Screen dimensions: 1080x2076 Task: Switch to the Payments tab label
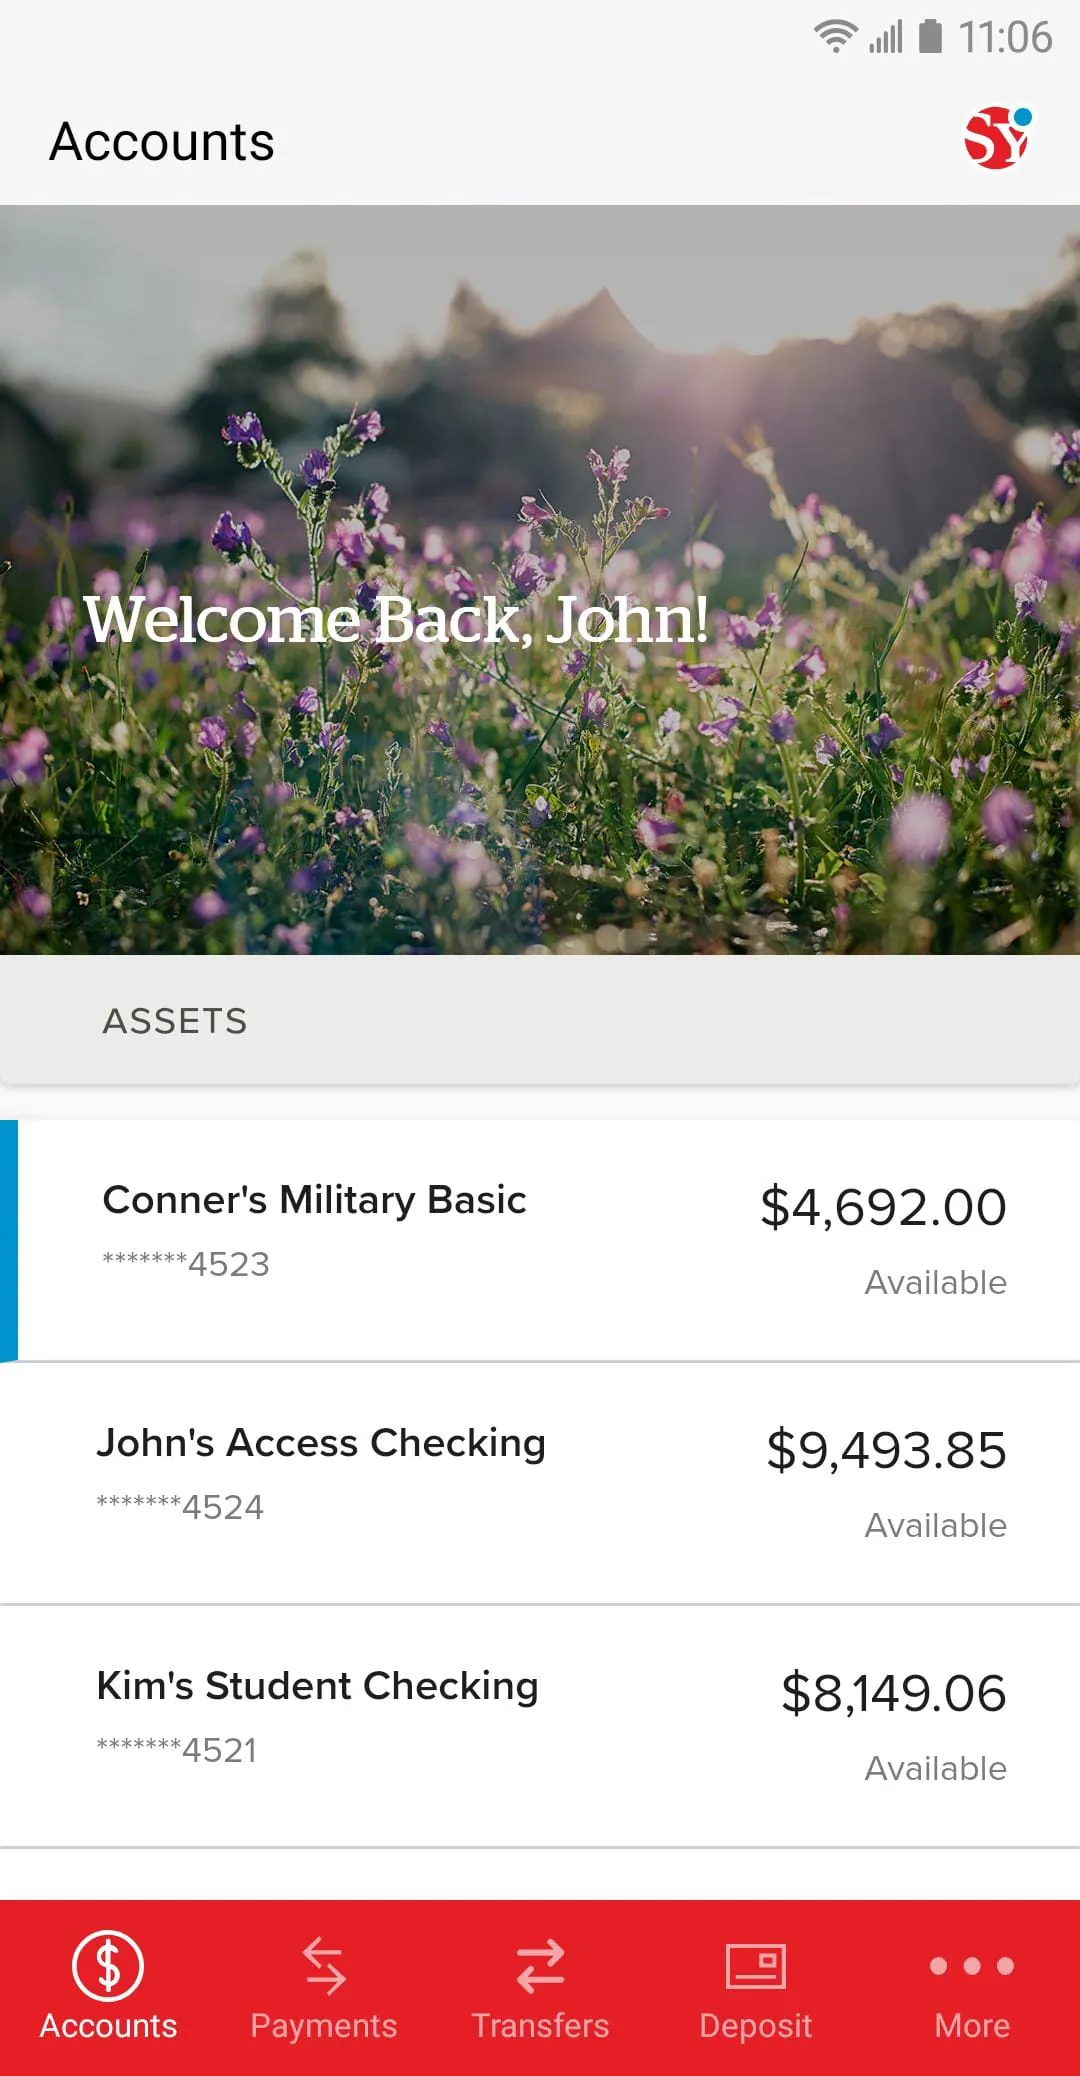click(324, 2026)
